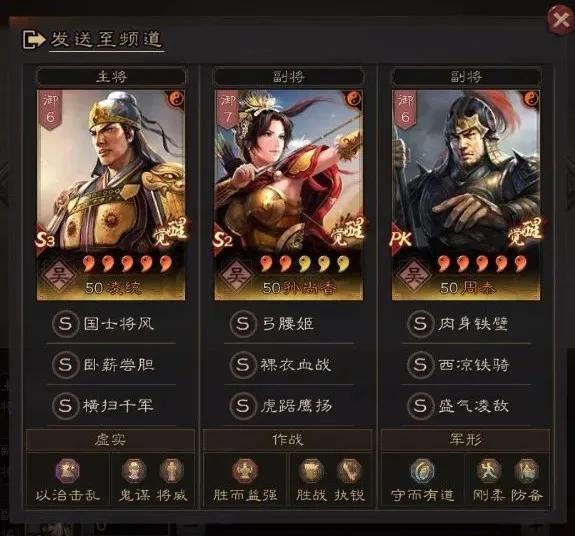Open the 虚实 formation tab

click(x=110, y=440)
